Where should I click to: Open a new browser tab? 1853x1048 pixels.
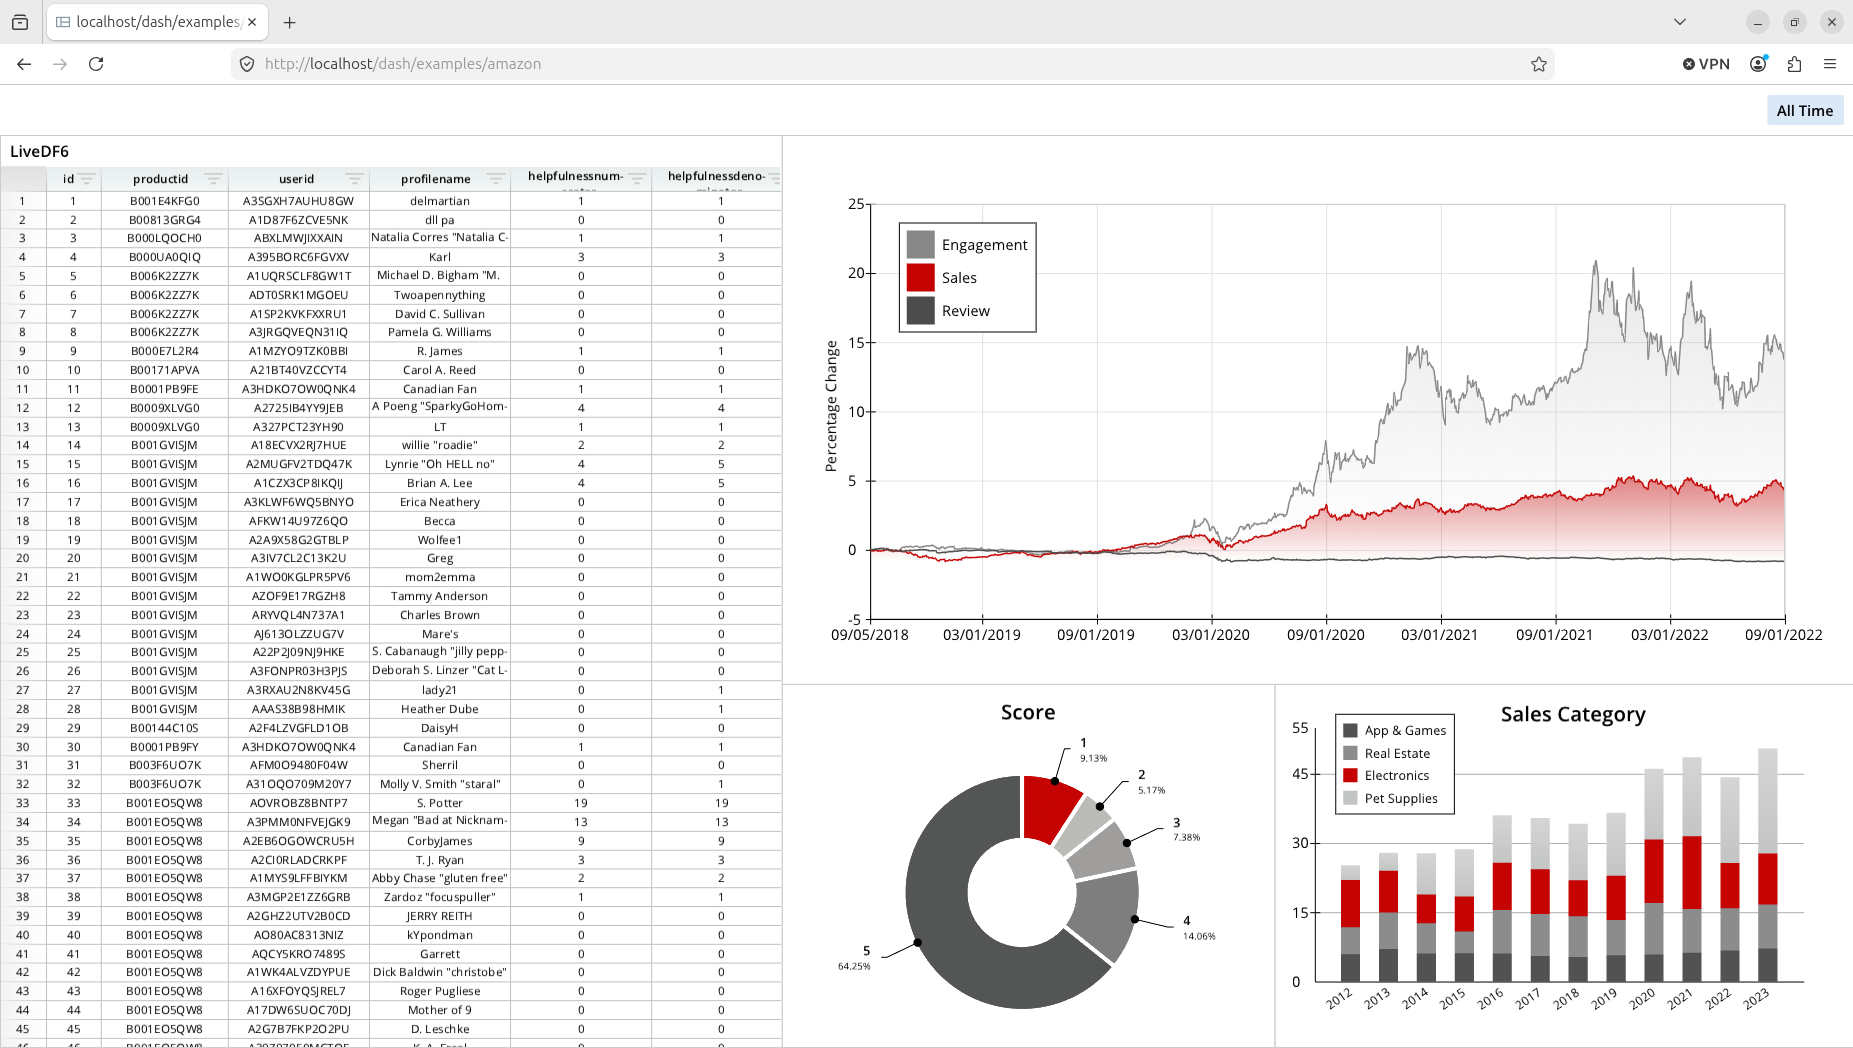(x=289, y=22)
